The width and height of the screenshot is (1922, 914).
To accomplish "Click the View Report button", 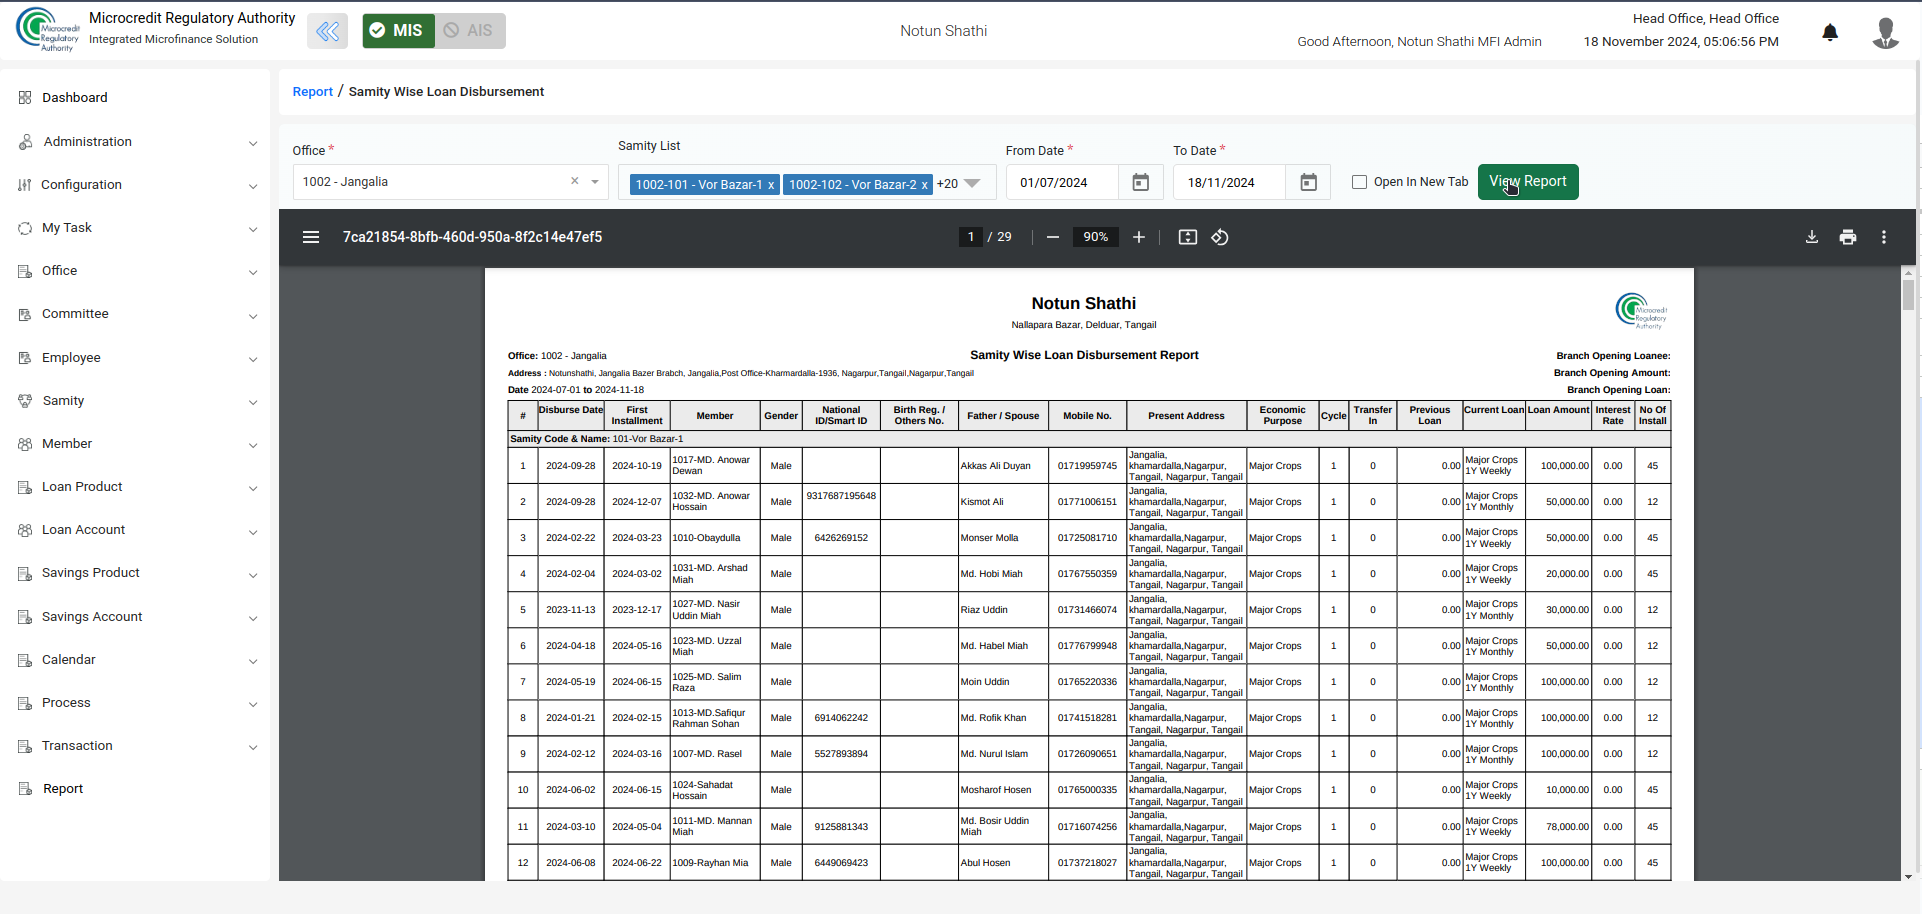I will point(1528,182).
